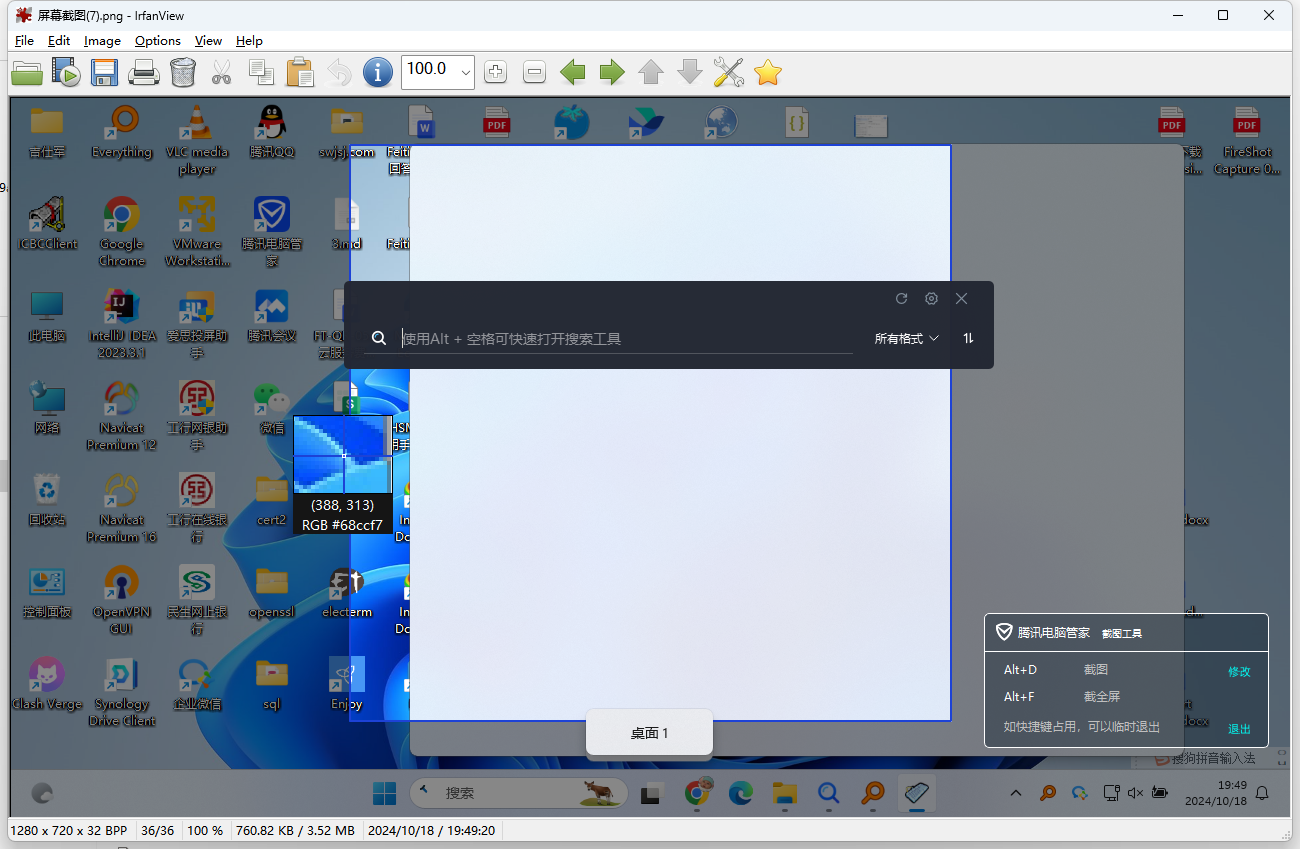This screenshot has height=849, width=1300.
Task: Click the Undo arrow toolbar icon
Action: coord(340,72)
